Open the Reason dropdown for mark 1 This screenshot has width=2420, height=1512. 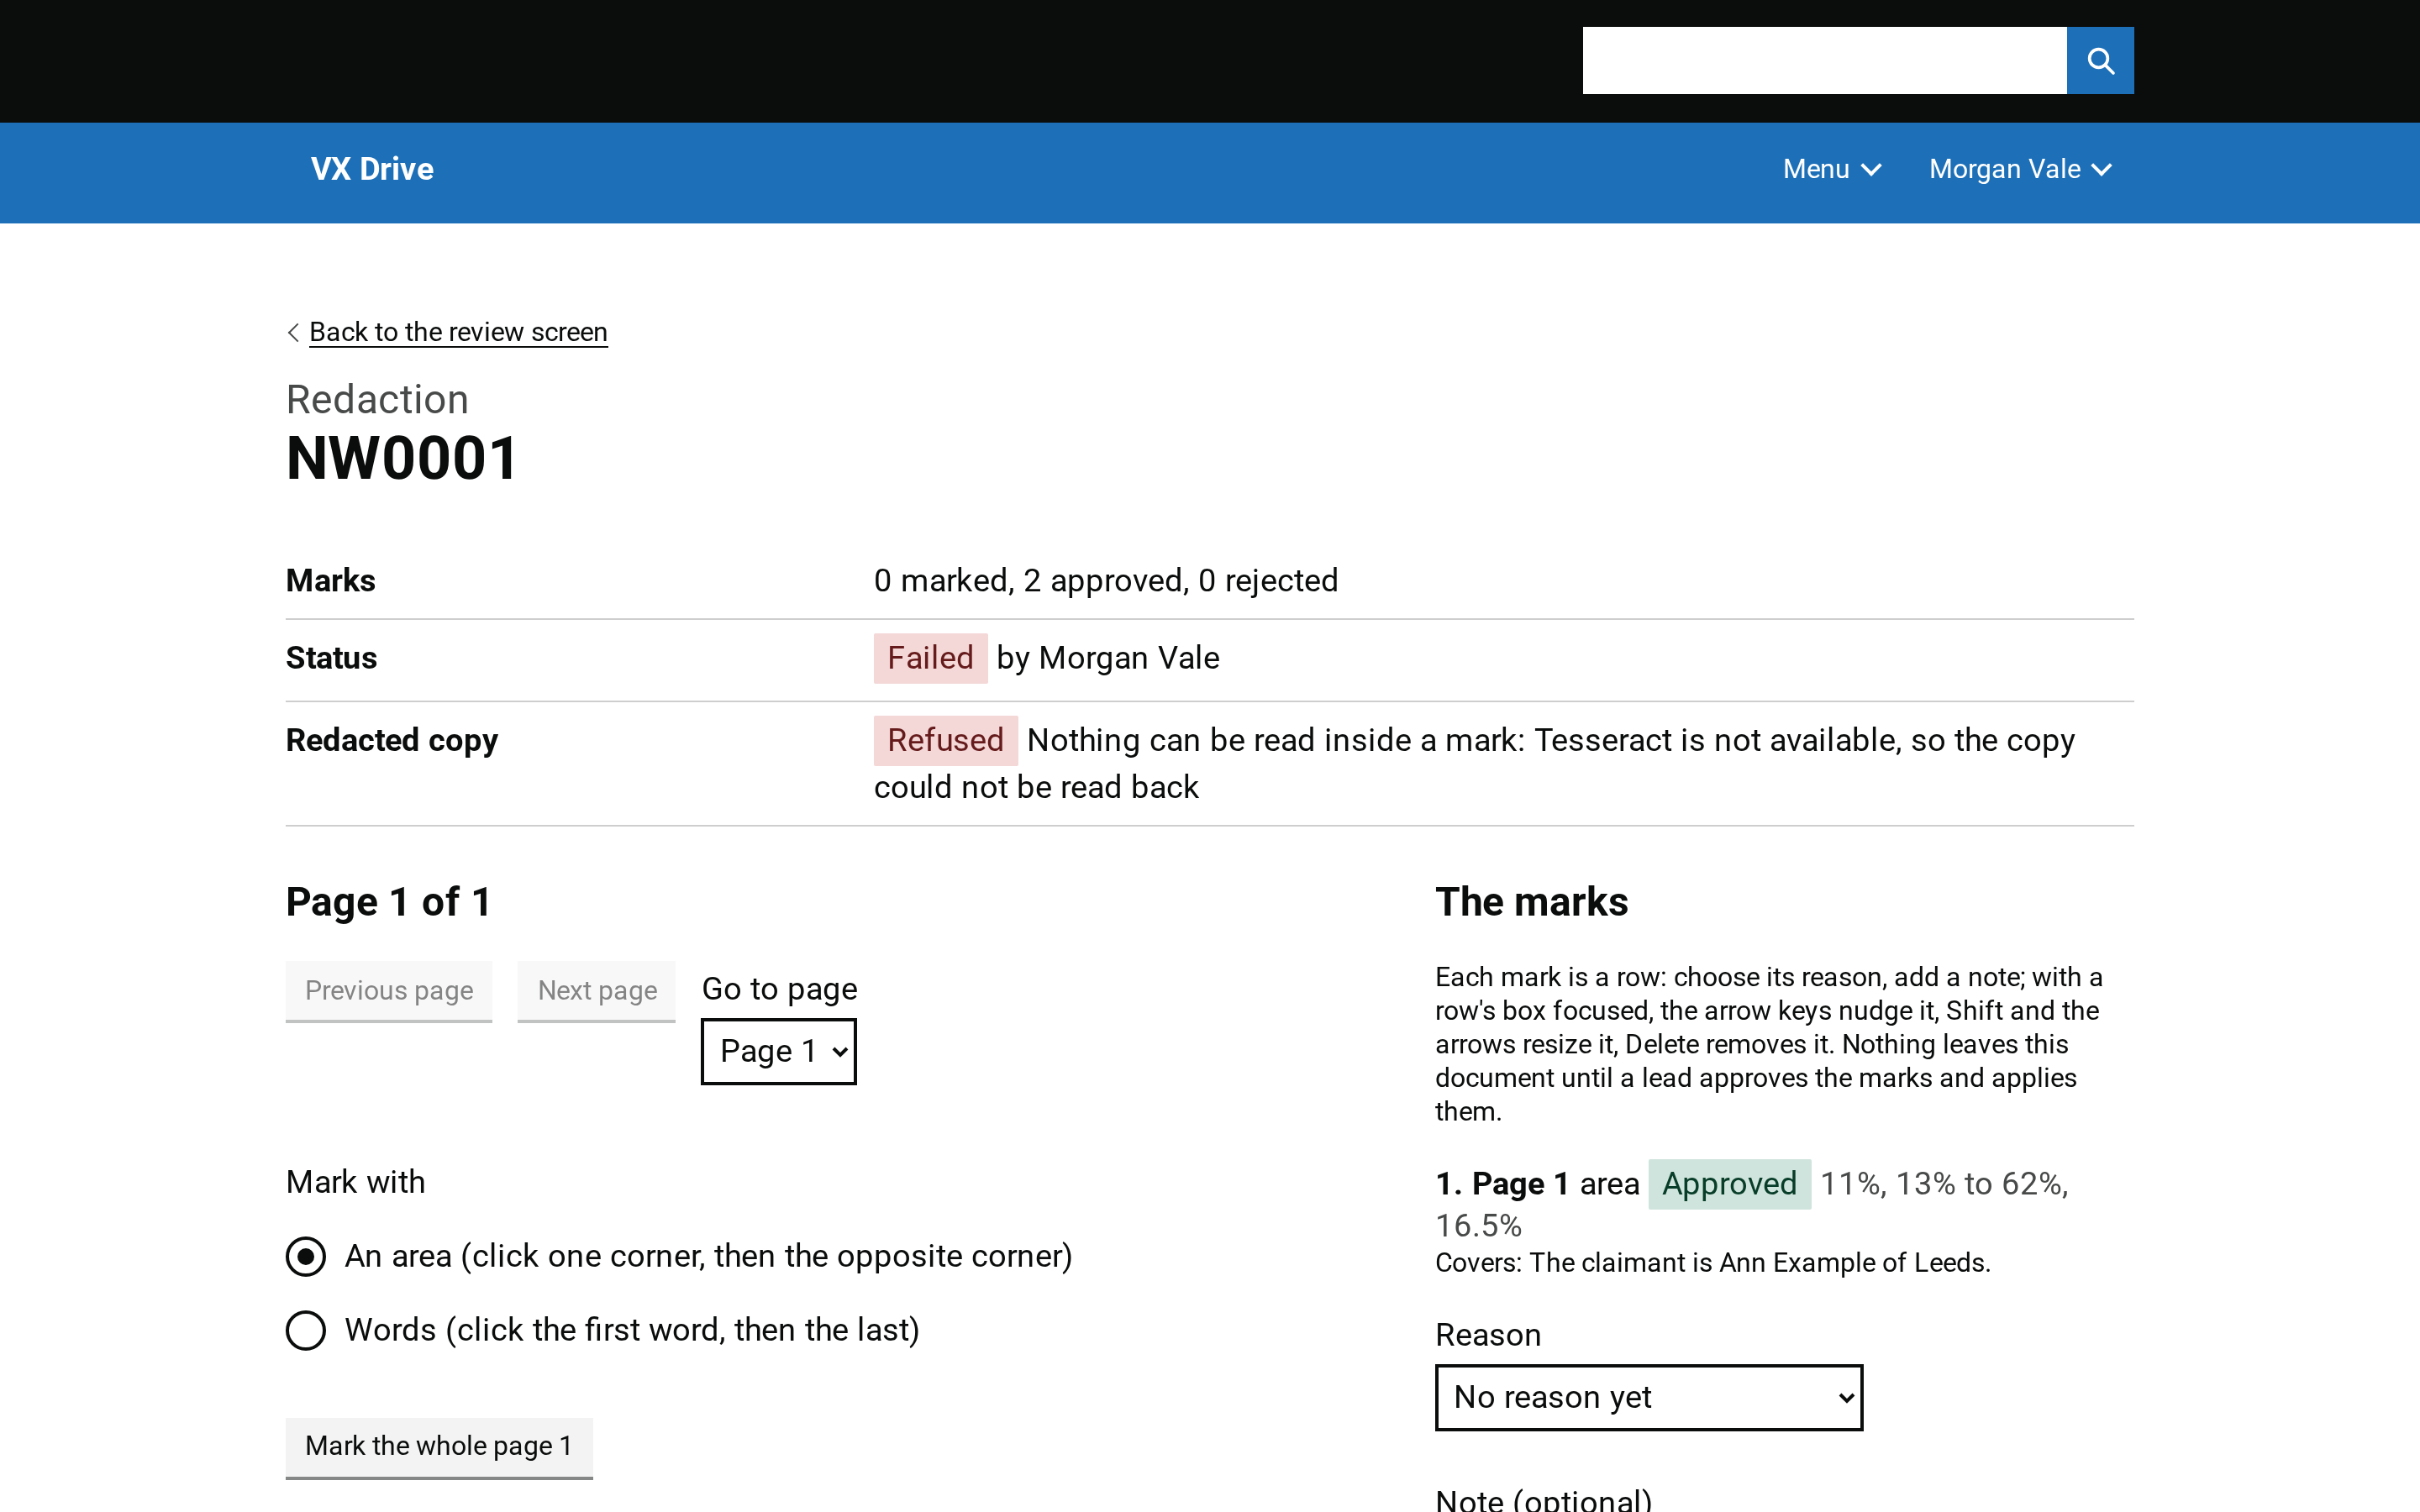click(x=1649, y=1397)
